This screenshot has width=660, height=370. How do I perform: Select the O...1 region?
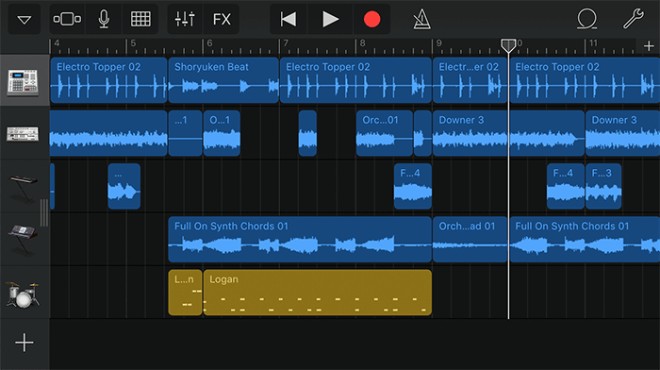(222, 133)
